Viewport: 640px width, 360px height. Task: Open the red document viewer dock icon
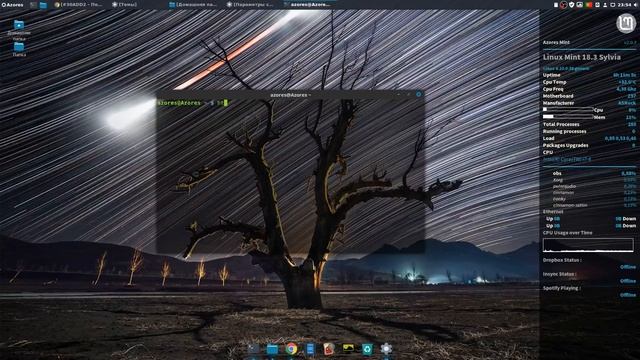[329, 349]
